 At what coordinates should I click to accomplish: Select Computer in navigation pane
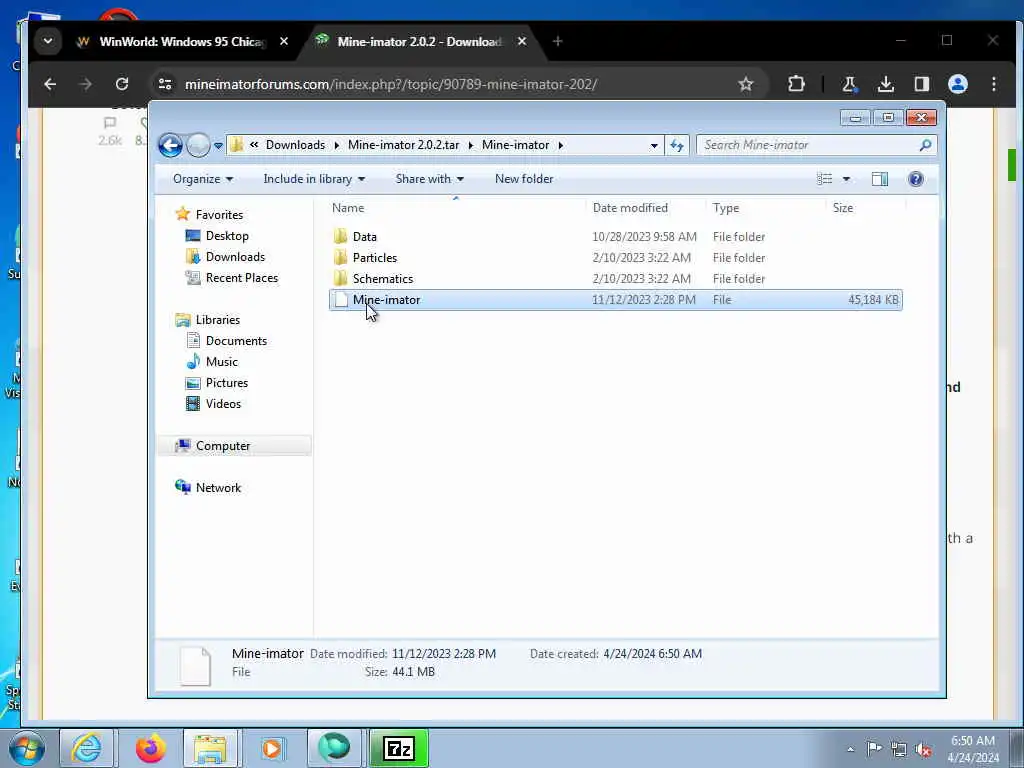(x=223, y=446)
